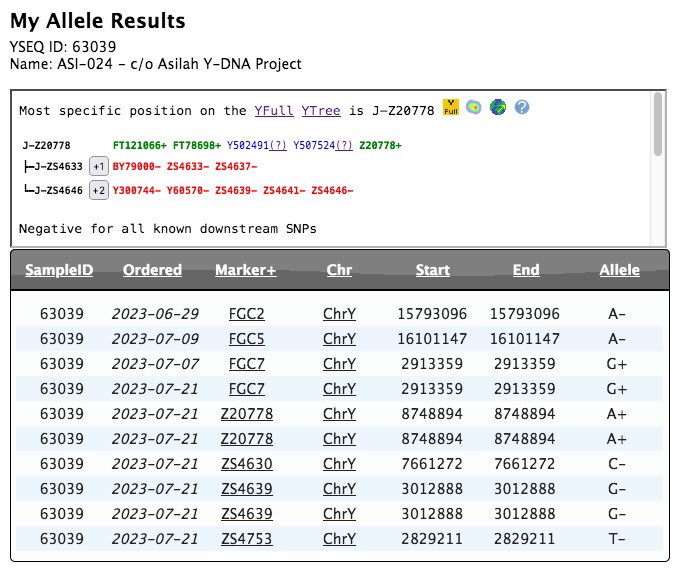Open the yellow YFull icon

(451, 107)
